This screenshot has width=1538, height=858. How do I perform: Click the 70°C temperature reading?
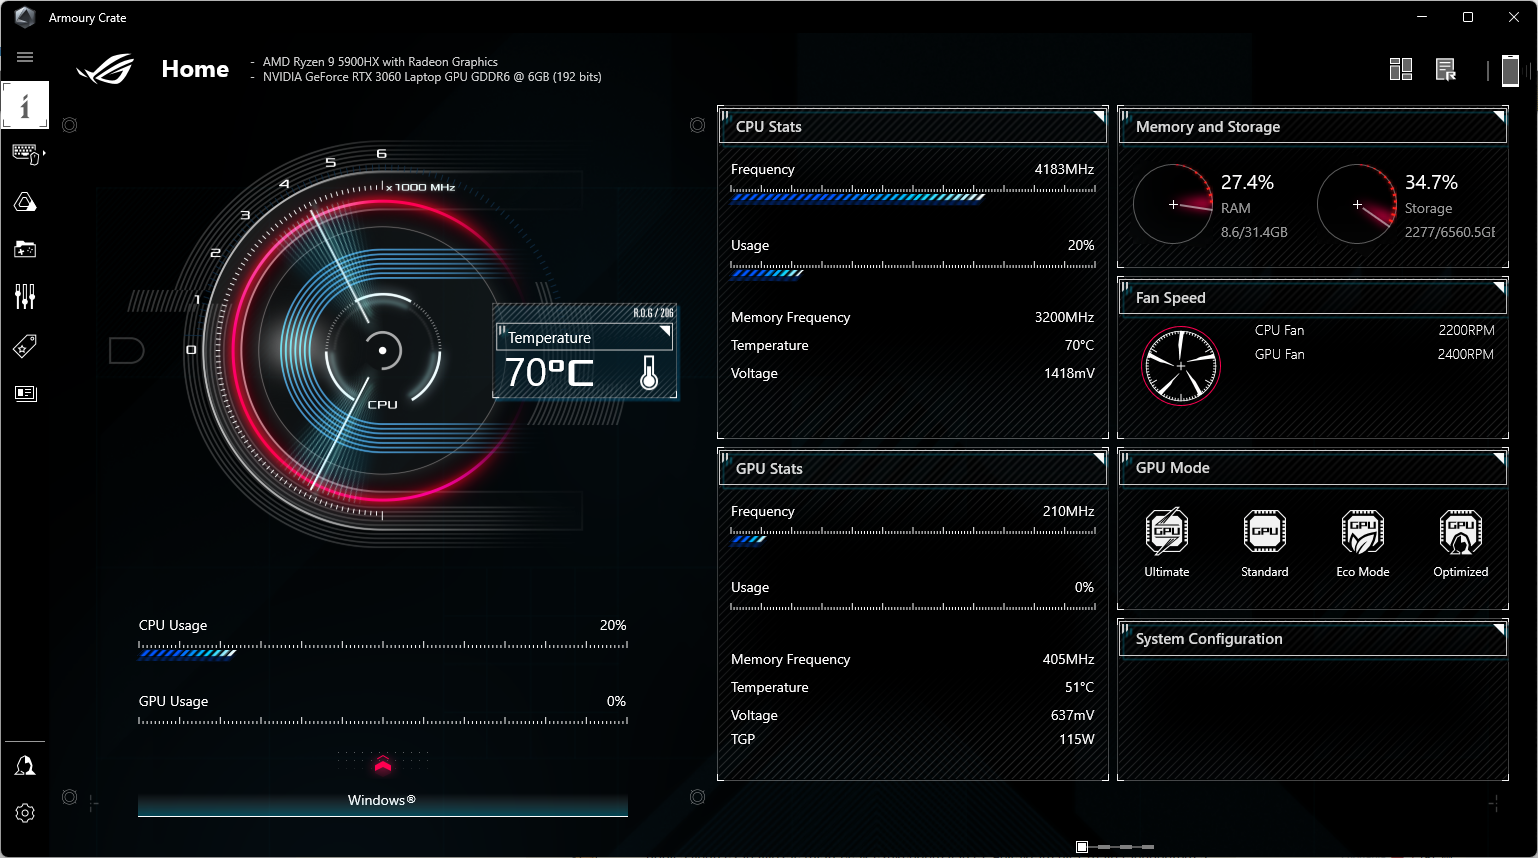[x=549, y=373]
